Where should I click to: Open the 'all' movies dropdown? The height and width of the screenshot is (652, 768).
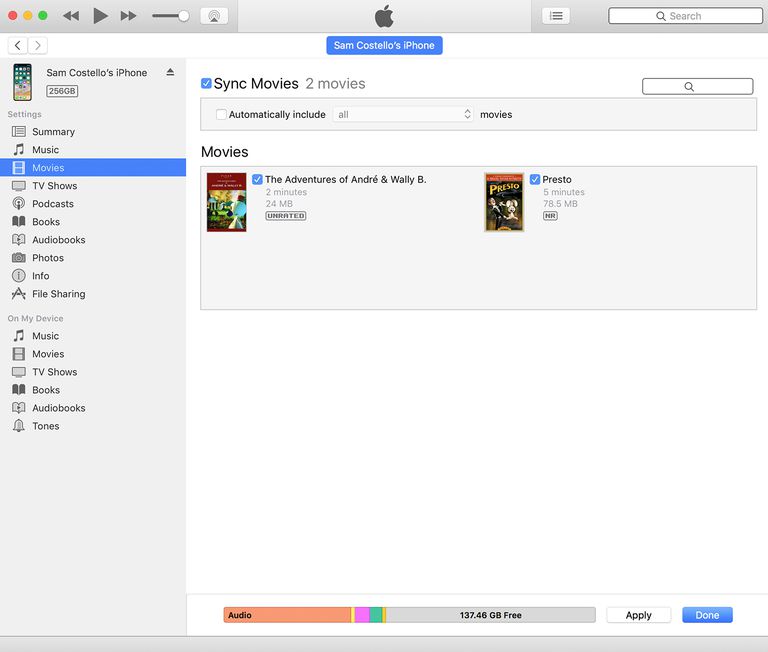(x=403, y=114)
